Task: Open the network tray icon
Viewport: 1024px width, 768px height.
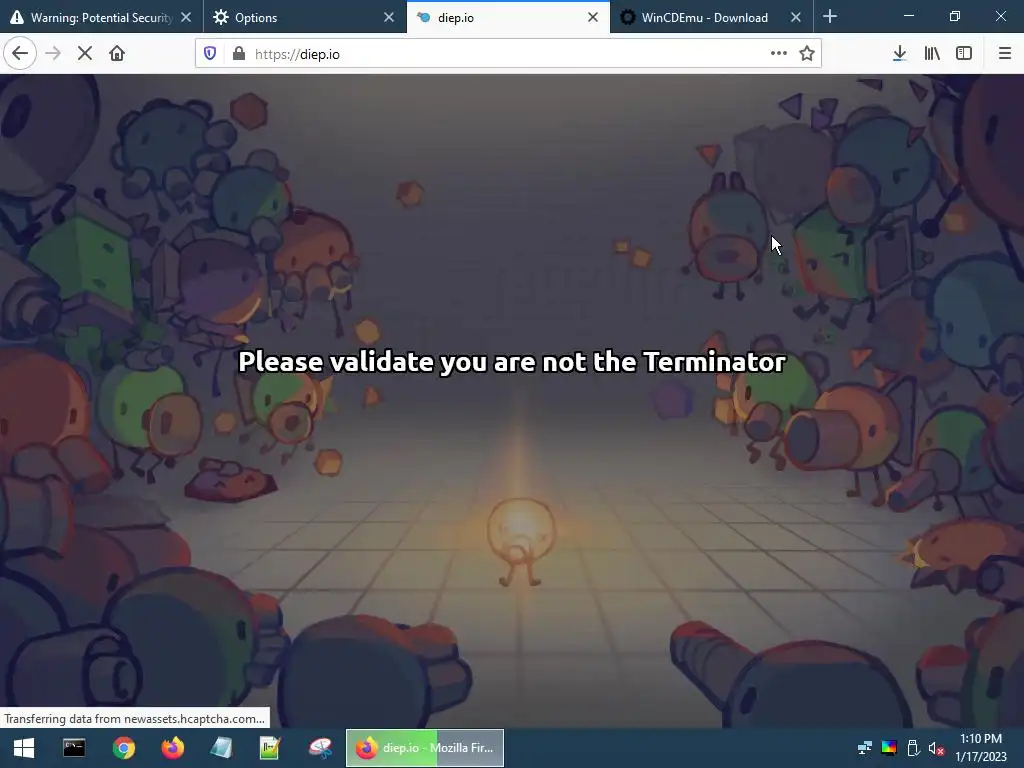Action: tap(865, 748)
